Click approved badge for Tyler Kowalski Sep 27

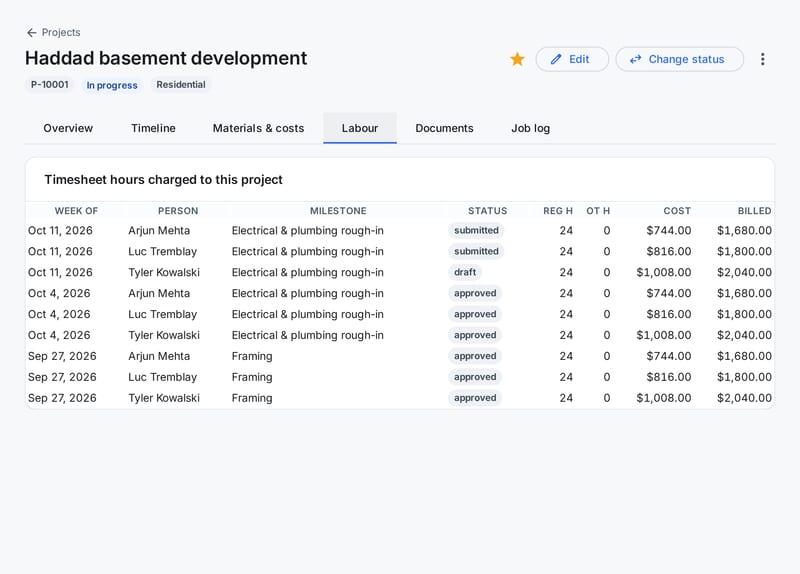475,398
